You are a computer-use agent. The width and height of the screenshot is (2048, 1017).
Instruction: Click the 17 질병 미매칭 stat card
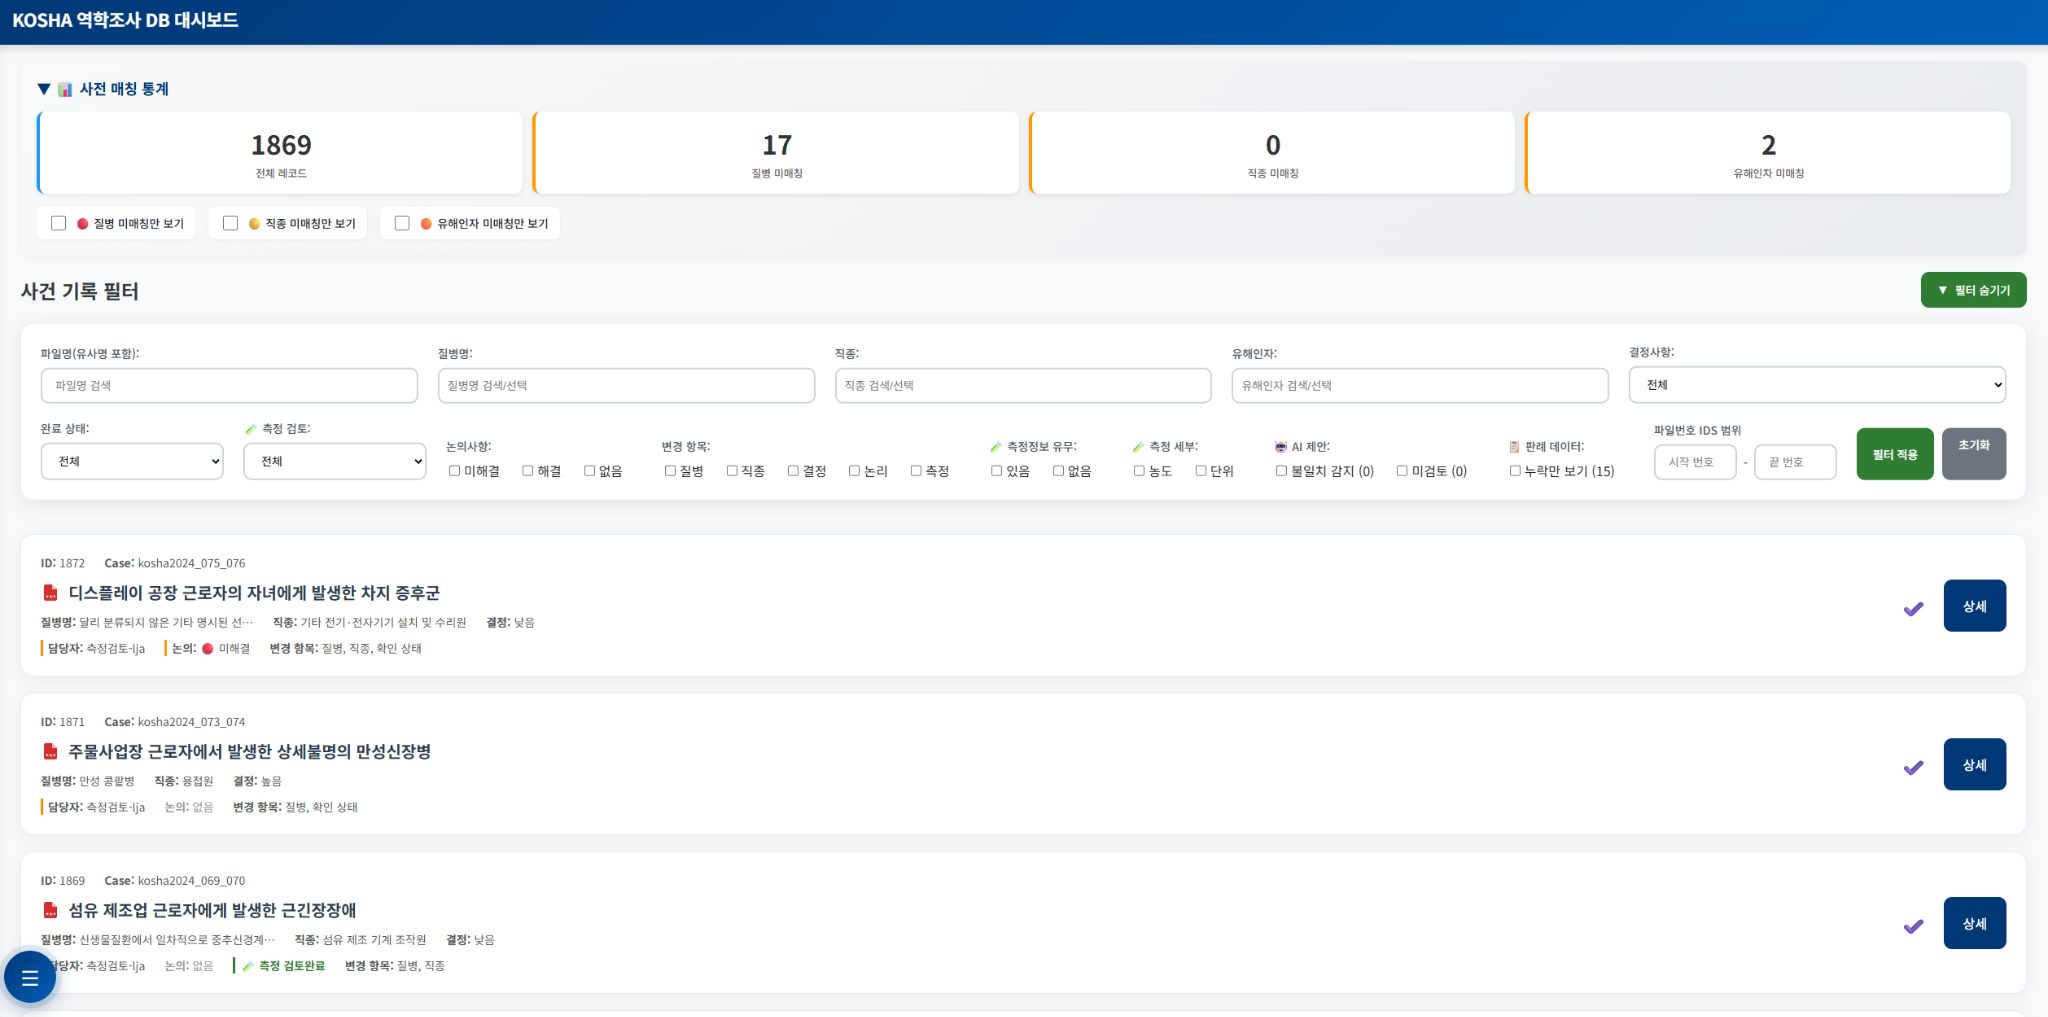(x=776, y=153)
